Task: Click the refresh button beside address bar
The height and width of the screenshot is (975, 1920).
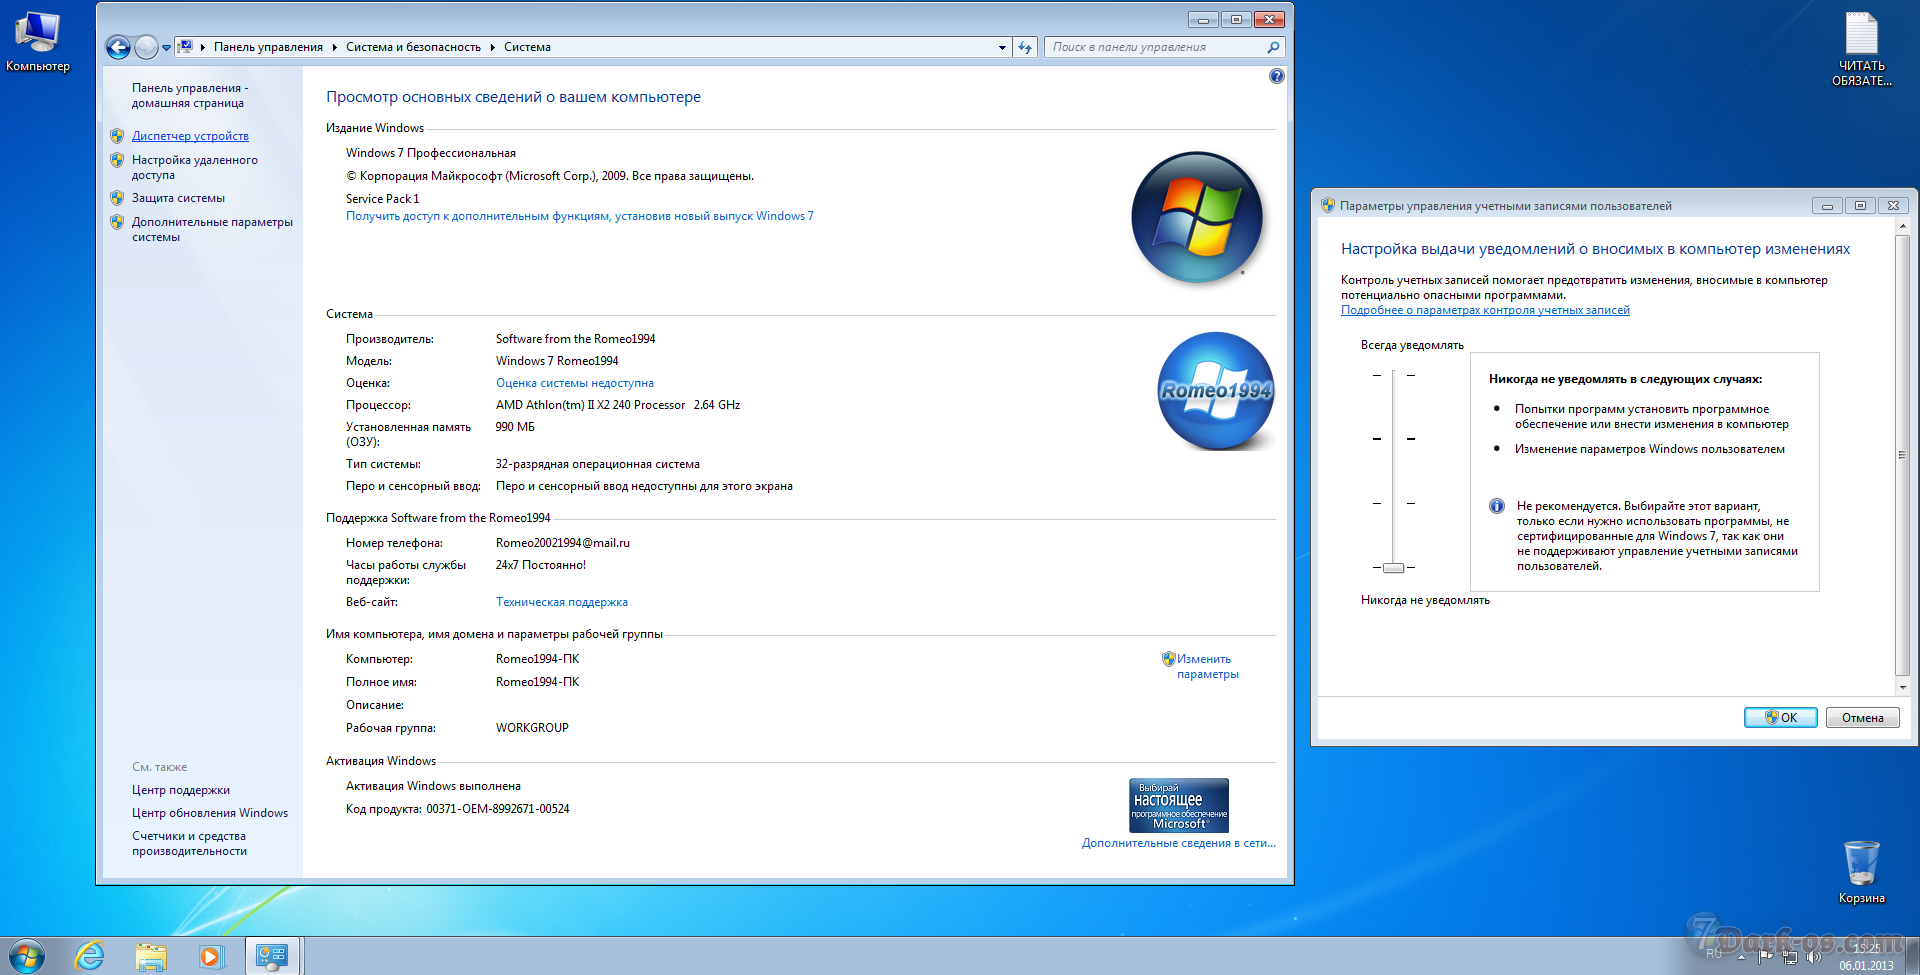Action: tap(1024, 47)
